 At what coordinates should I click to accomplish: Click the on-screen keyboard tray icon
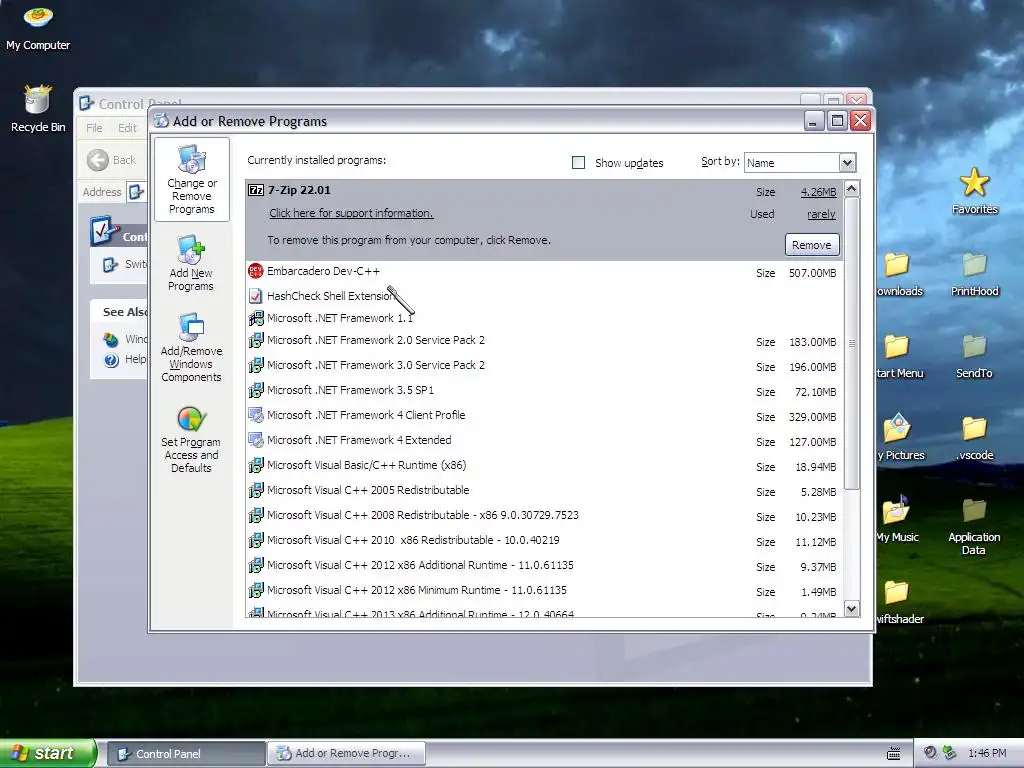coord(894,754)
